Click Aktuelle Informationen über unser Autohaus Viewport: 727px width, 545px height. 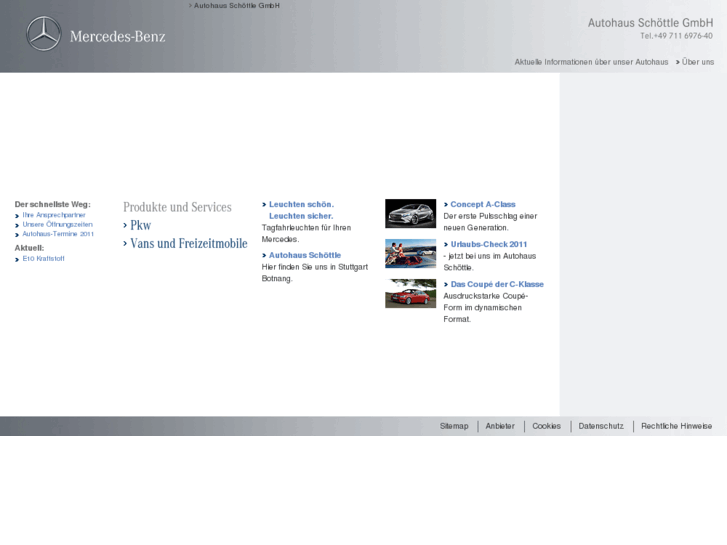click(591, 62)
